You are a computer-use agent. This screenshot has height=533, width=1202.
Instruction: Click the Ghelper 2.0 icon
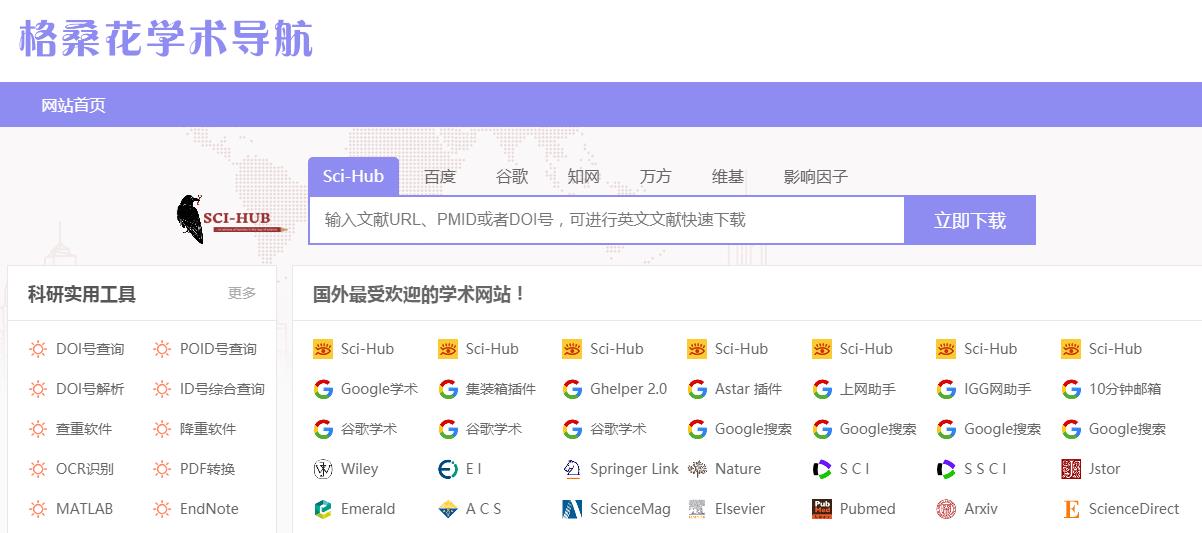tap(572, 389)
